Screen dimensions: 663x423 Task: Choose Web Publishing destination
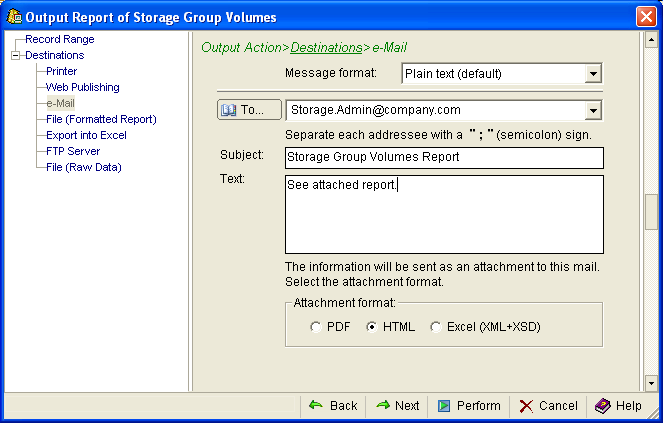pos(82,87)
